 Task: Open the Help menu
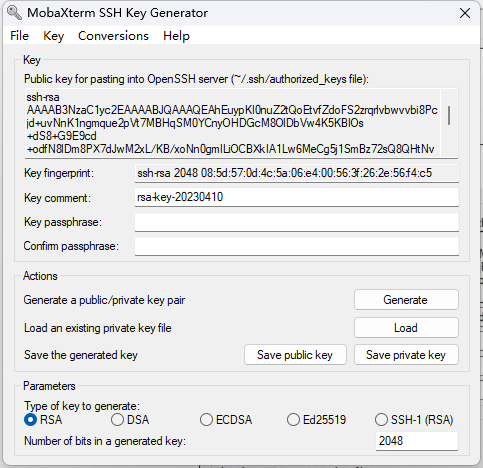[x=176, y=36]
